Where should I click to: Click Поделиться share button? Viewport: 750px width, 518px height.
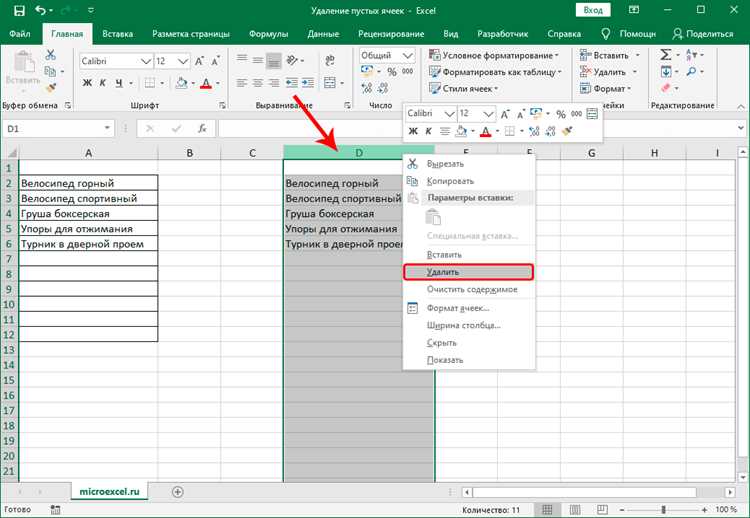point(703,34)
